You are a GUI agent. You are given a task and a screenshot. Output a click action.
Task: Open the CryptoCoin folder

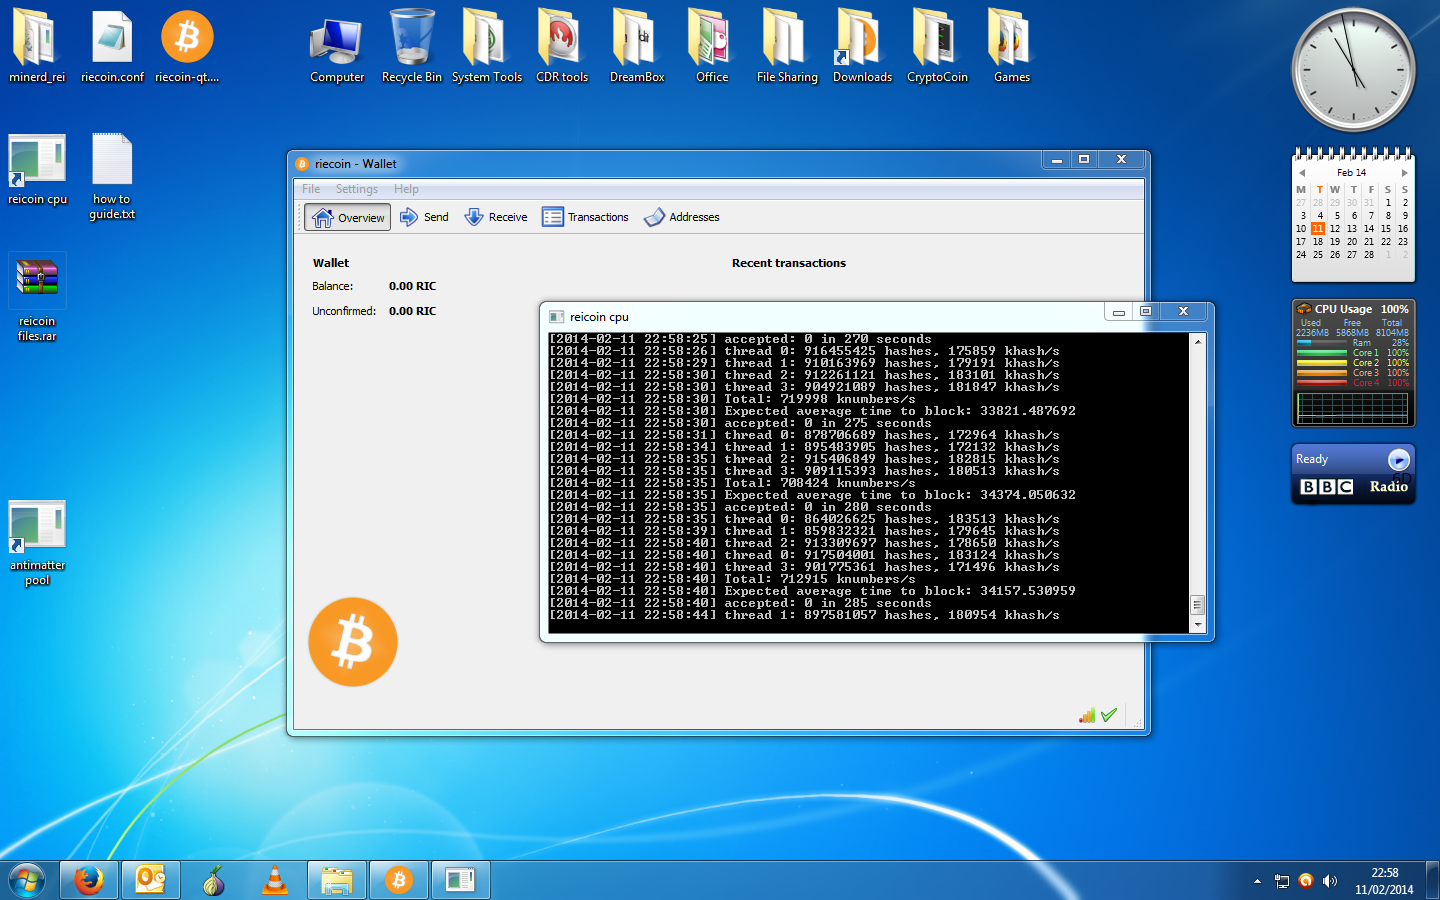(937, 47)
